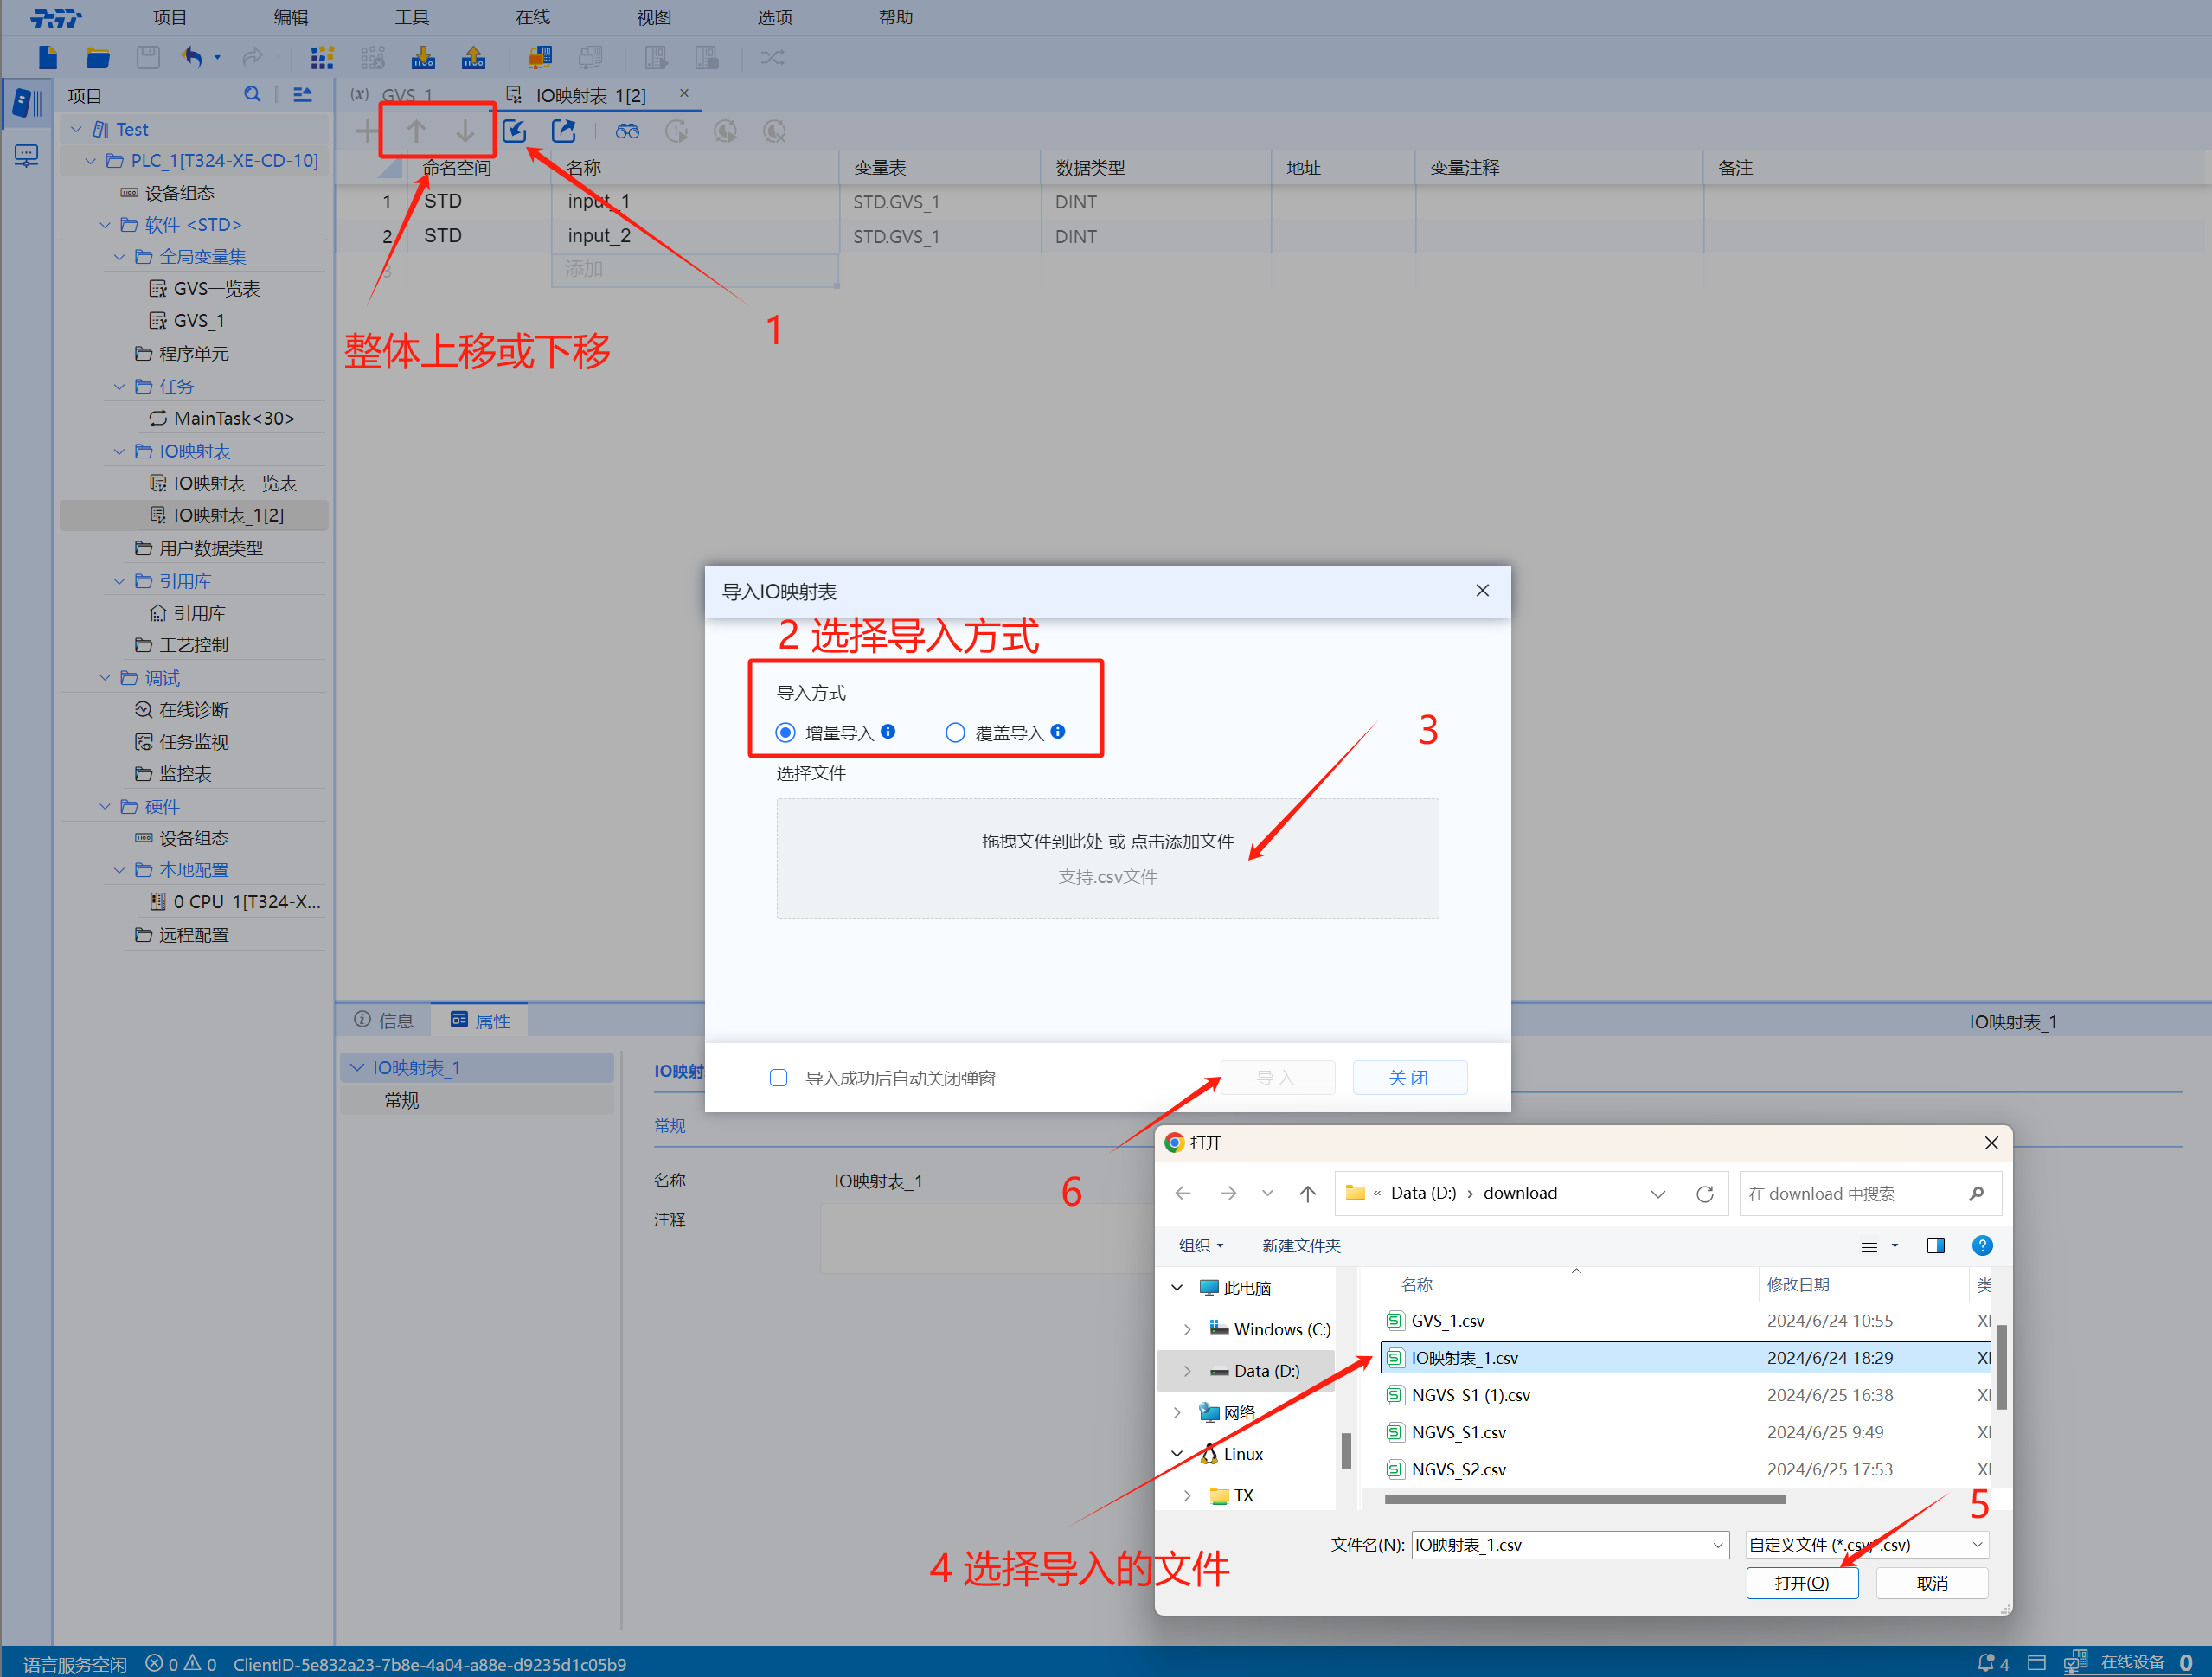Viewport: 2212px width, 1677px height.
Task: Click the undo arrow in main toolbar
Action: pos(192,58)
